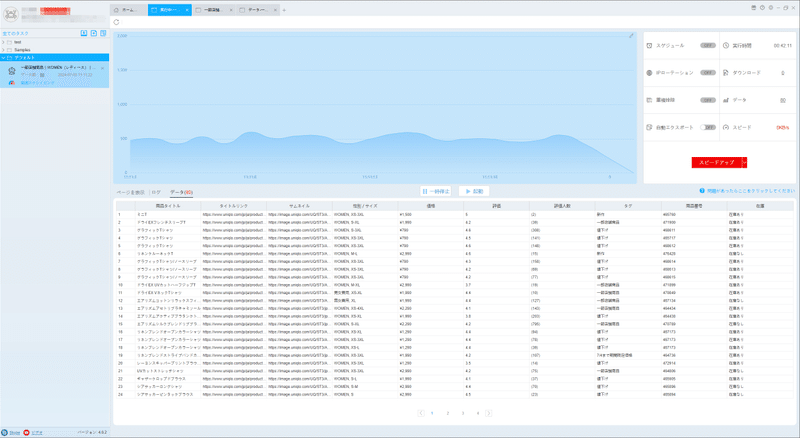Screen dimensions: 800x438
Task: Click the IPローテーション globe icon
Action: click(x=649, y=73)
